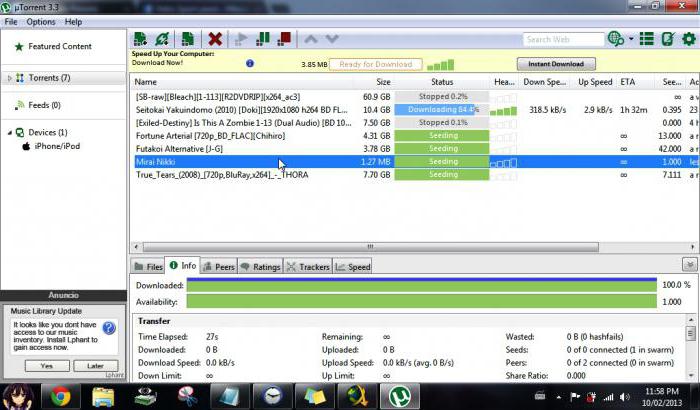700x410 pixels.
Task: Expand the Torrents (7) tree node
Action: coord(9,78)
